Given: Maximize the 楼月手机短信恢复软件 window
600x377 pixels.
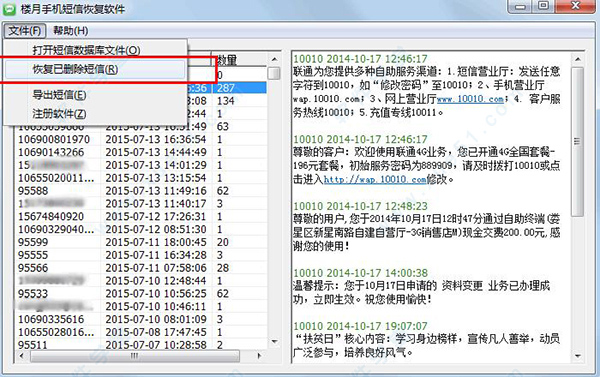Looking at the screenshot, I should coord(543,6).
